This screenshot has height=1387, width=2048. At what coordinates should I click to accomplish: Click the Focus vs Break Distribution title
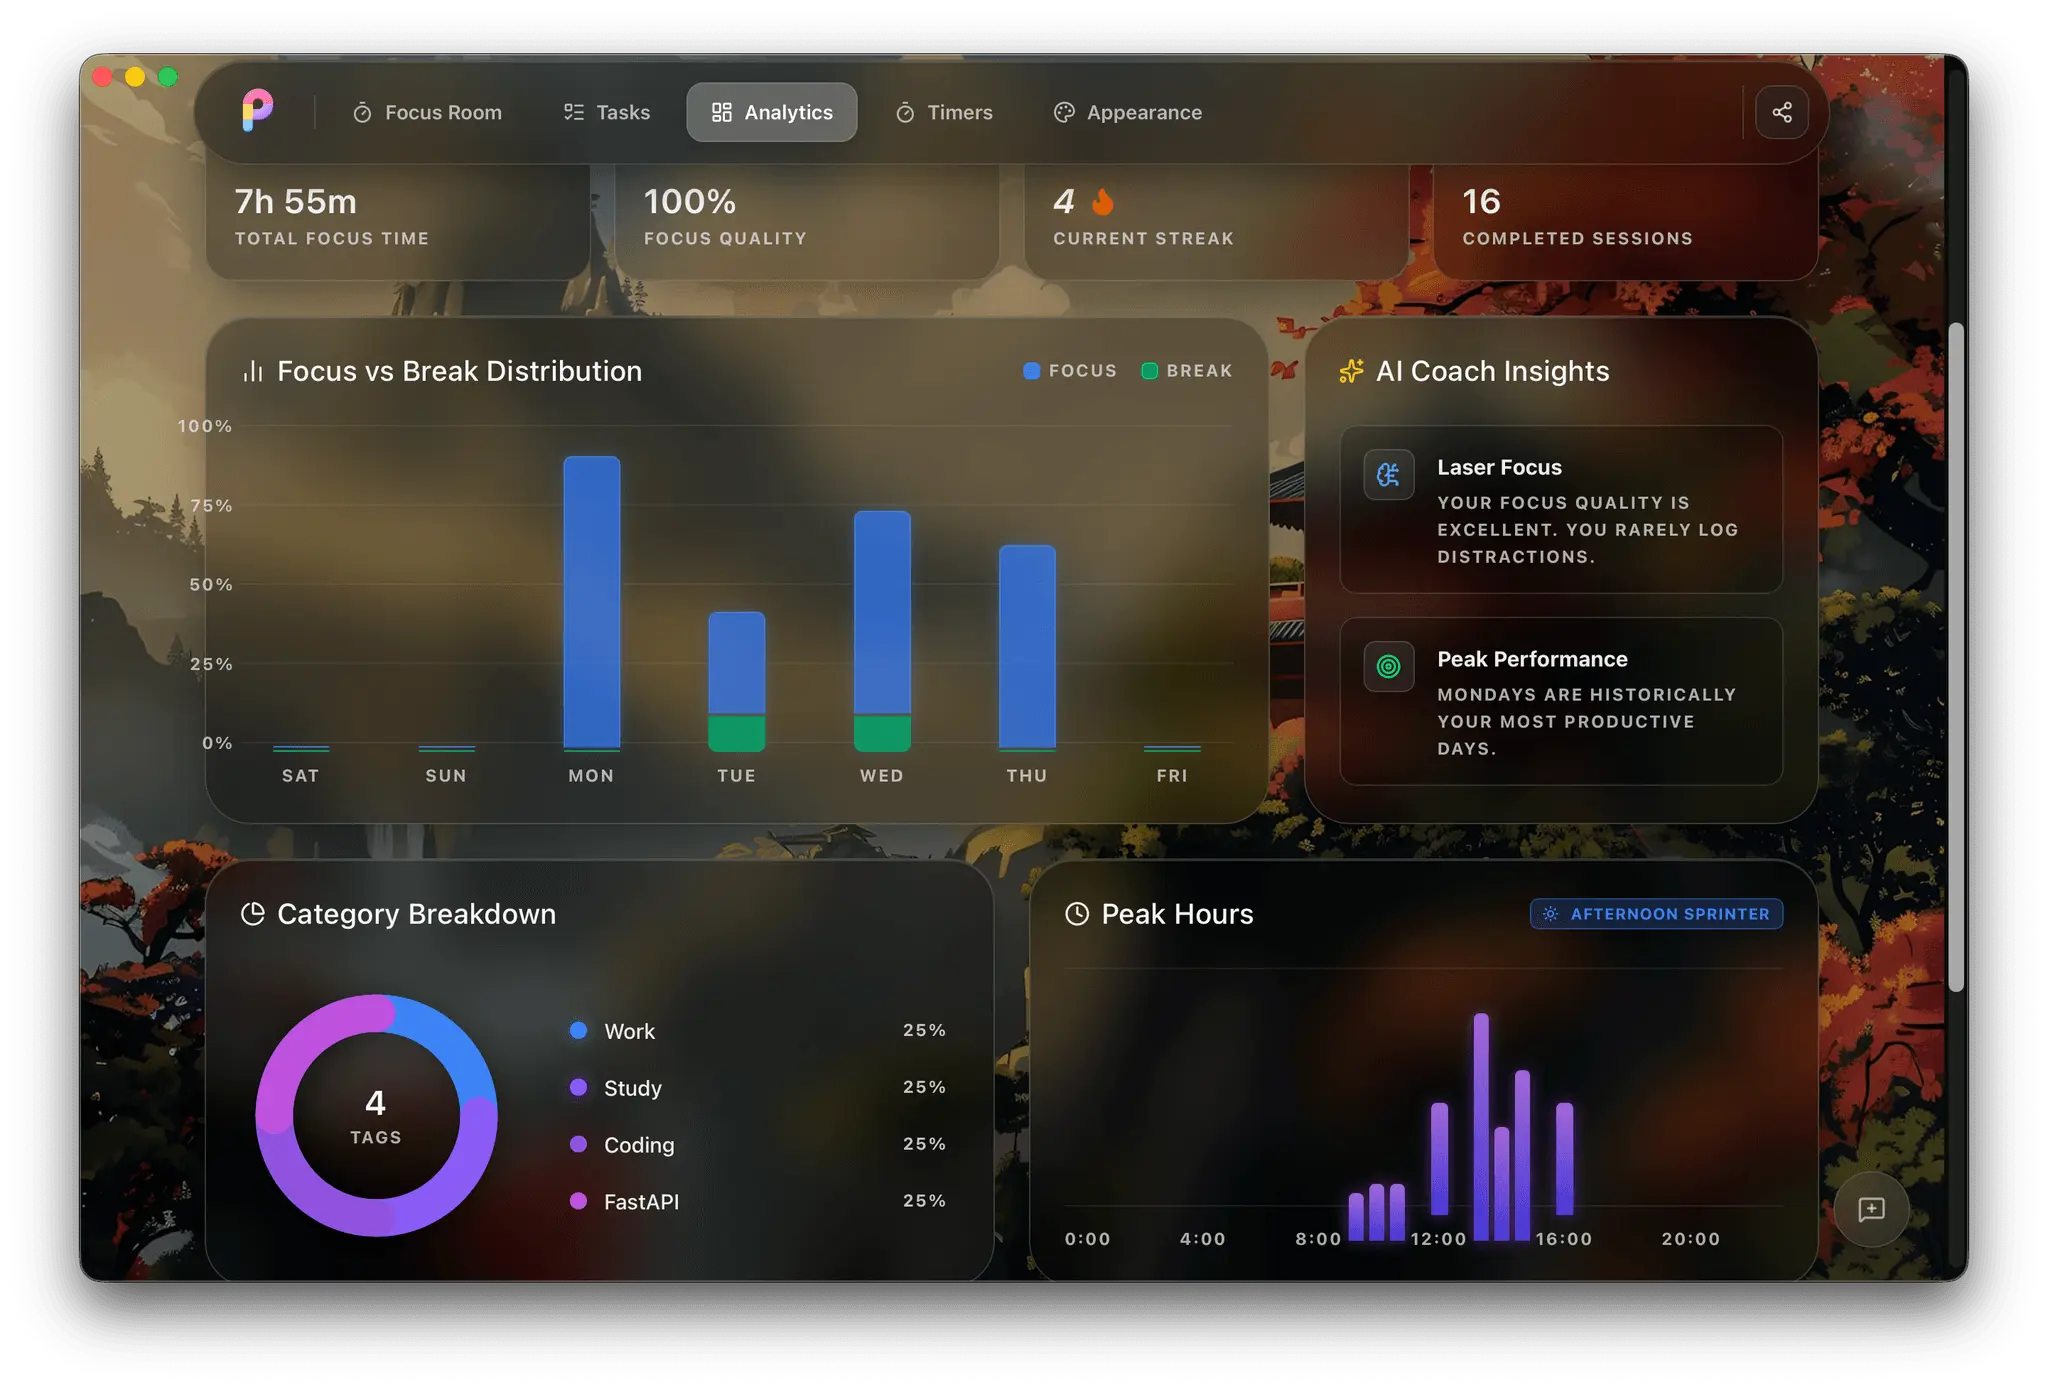(460, 371)
